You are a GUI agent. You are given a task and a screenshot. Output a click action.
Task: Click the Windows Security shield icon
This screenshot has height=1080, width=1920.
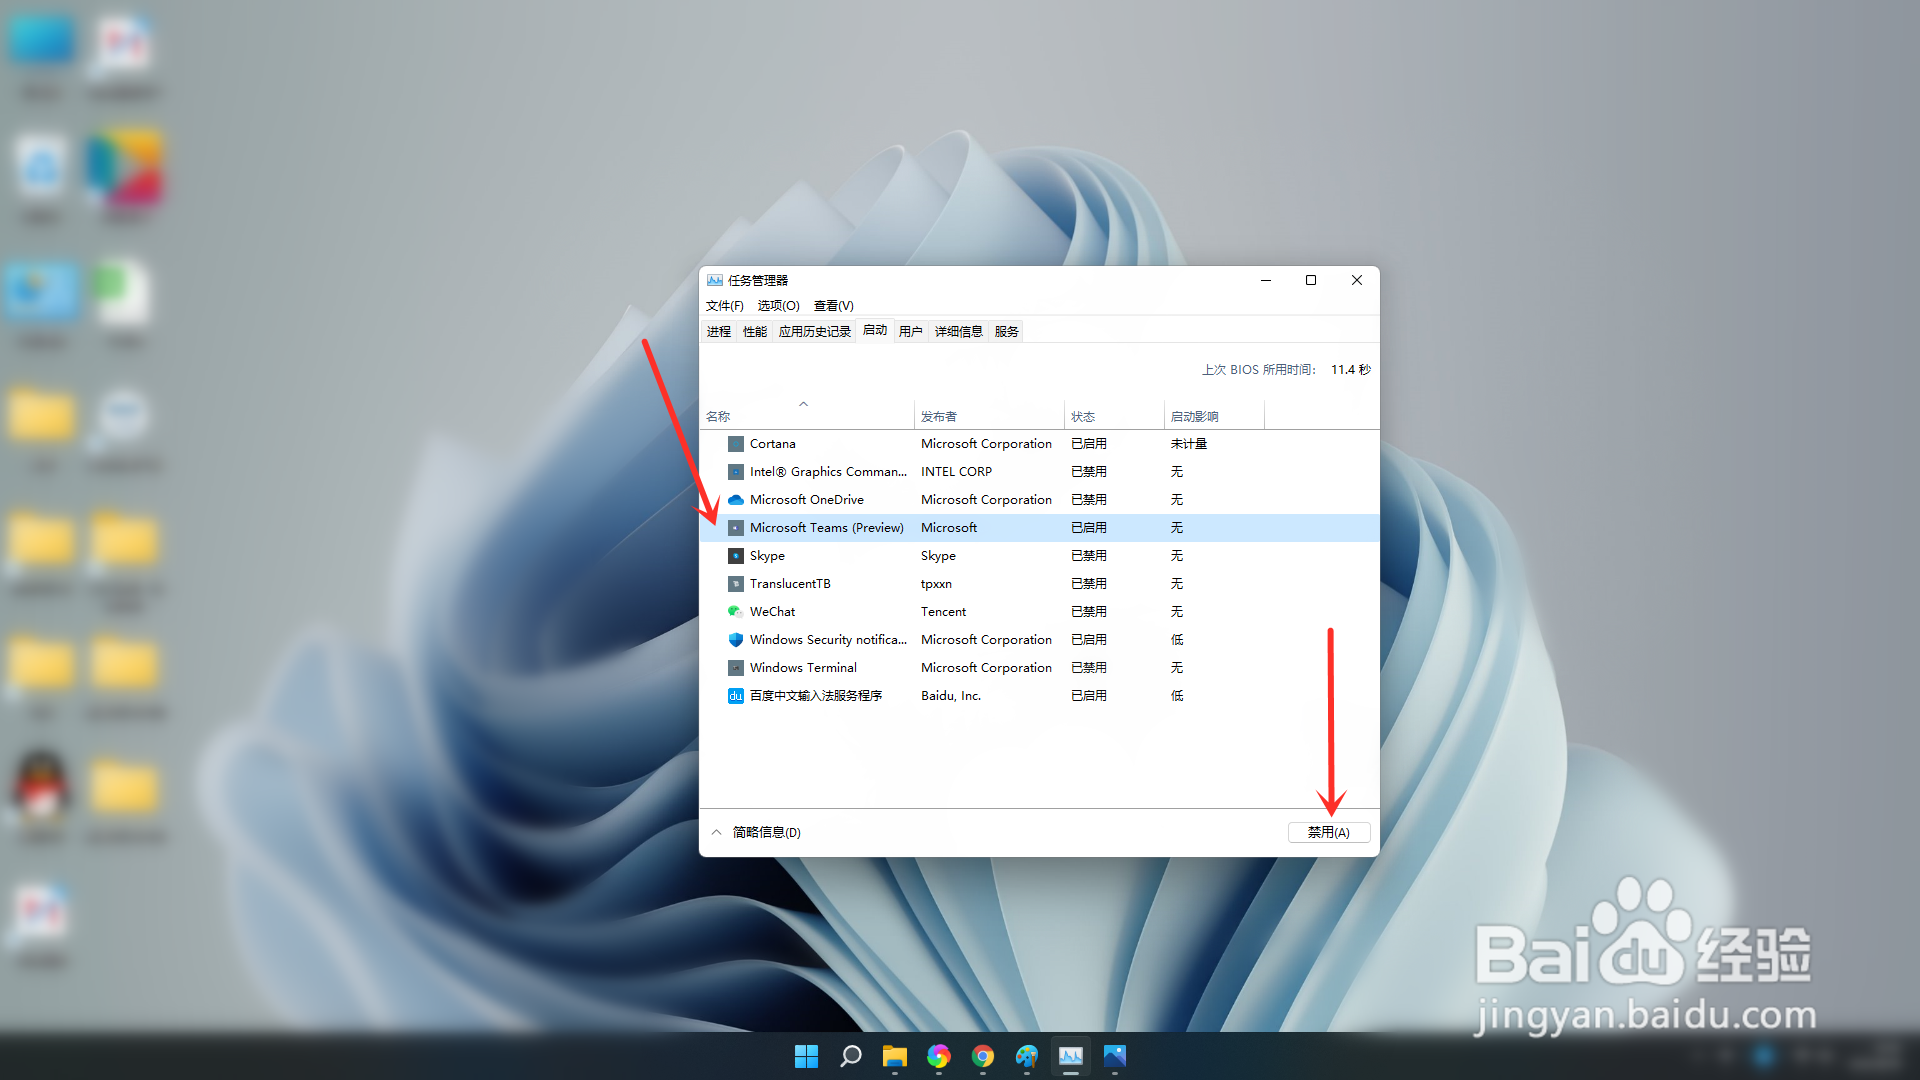[x=736, y=640]
